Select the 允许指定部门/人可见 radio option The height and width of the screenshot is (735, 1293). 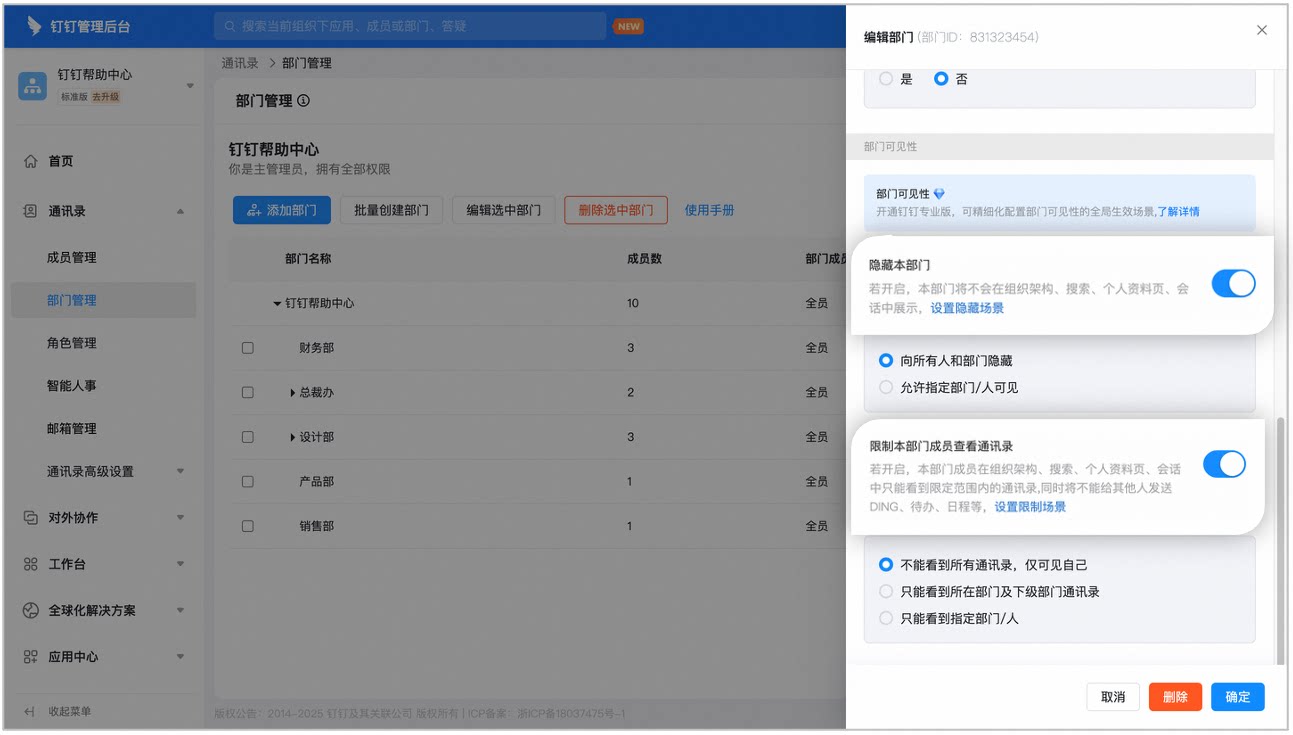[886, 387]
